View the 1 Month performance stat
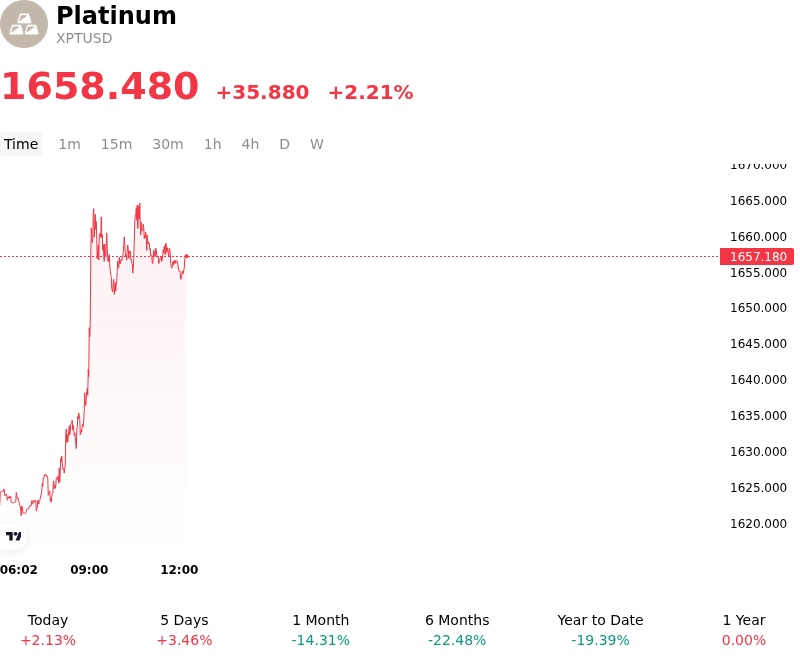The height and width of the screenshot is (660, 800). 320,630
